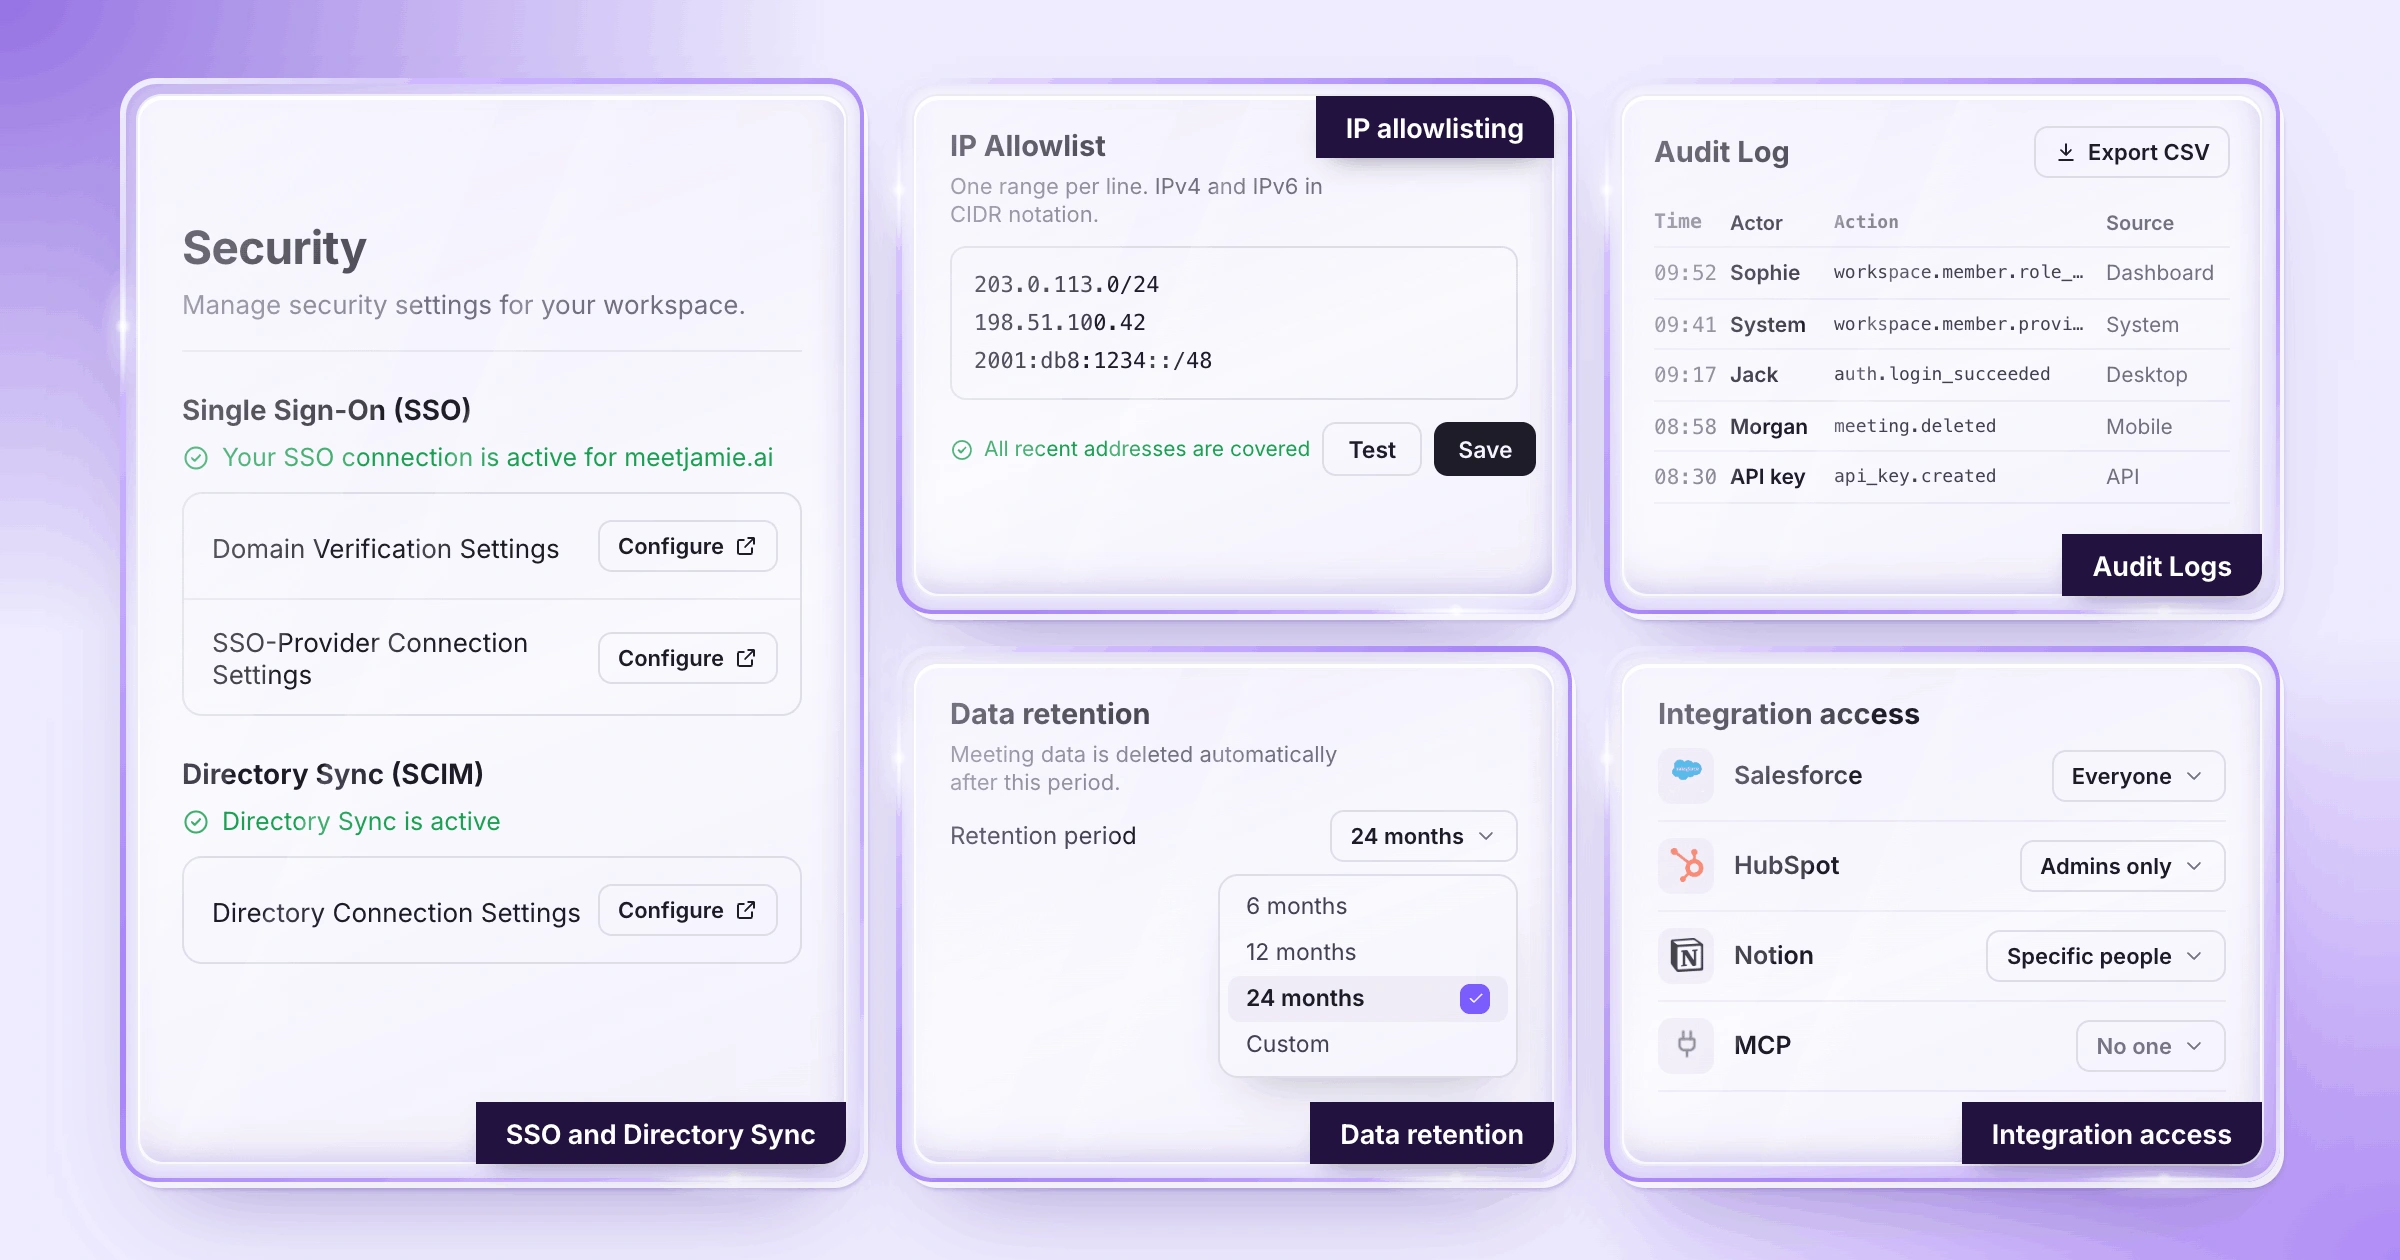2400x1260 pixels.
Task: Click the SSO and Directory Sync label badge
Action: 660,1134
